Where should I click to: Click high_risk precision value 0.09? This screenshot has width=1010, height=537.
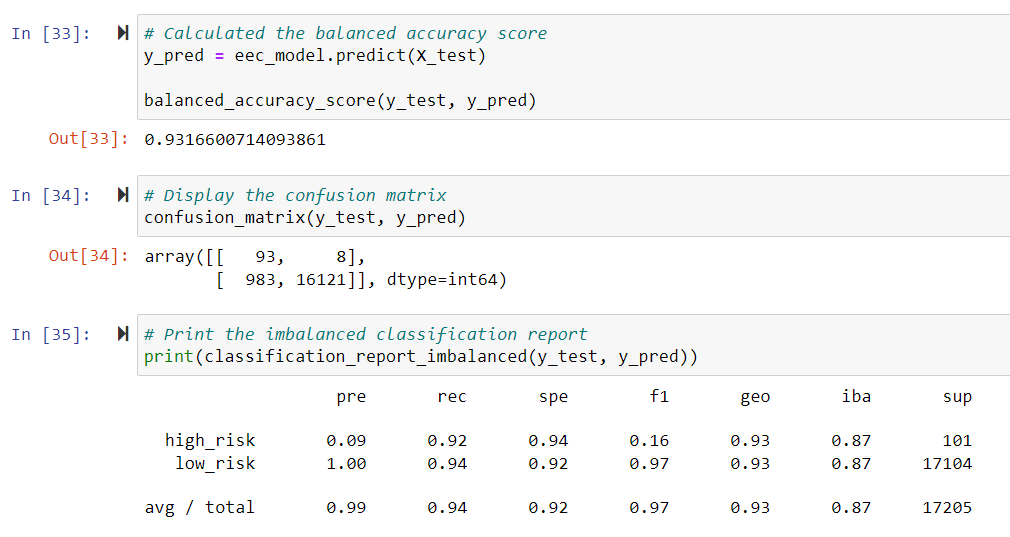point(346,441)
